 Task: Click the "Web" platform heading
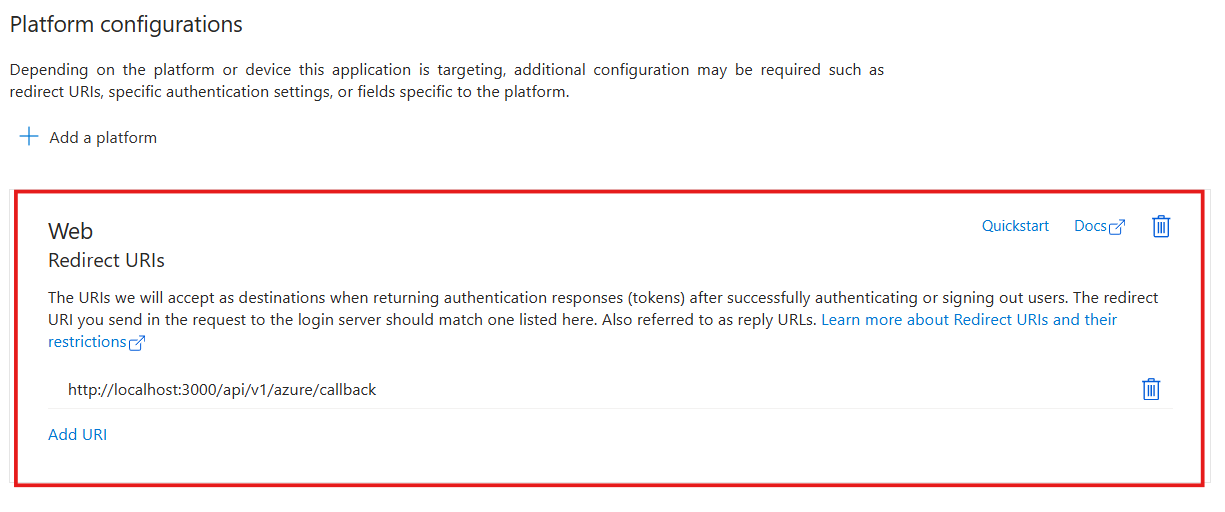70,231
